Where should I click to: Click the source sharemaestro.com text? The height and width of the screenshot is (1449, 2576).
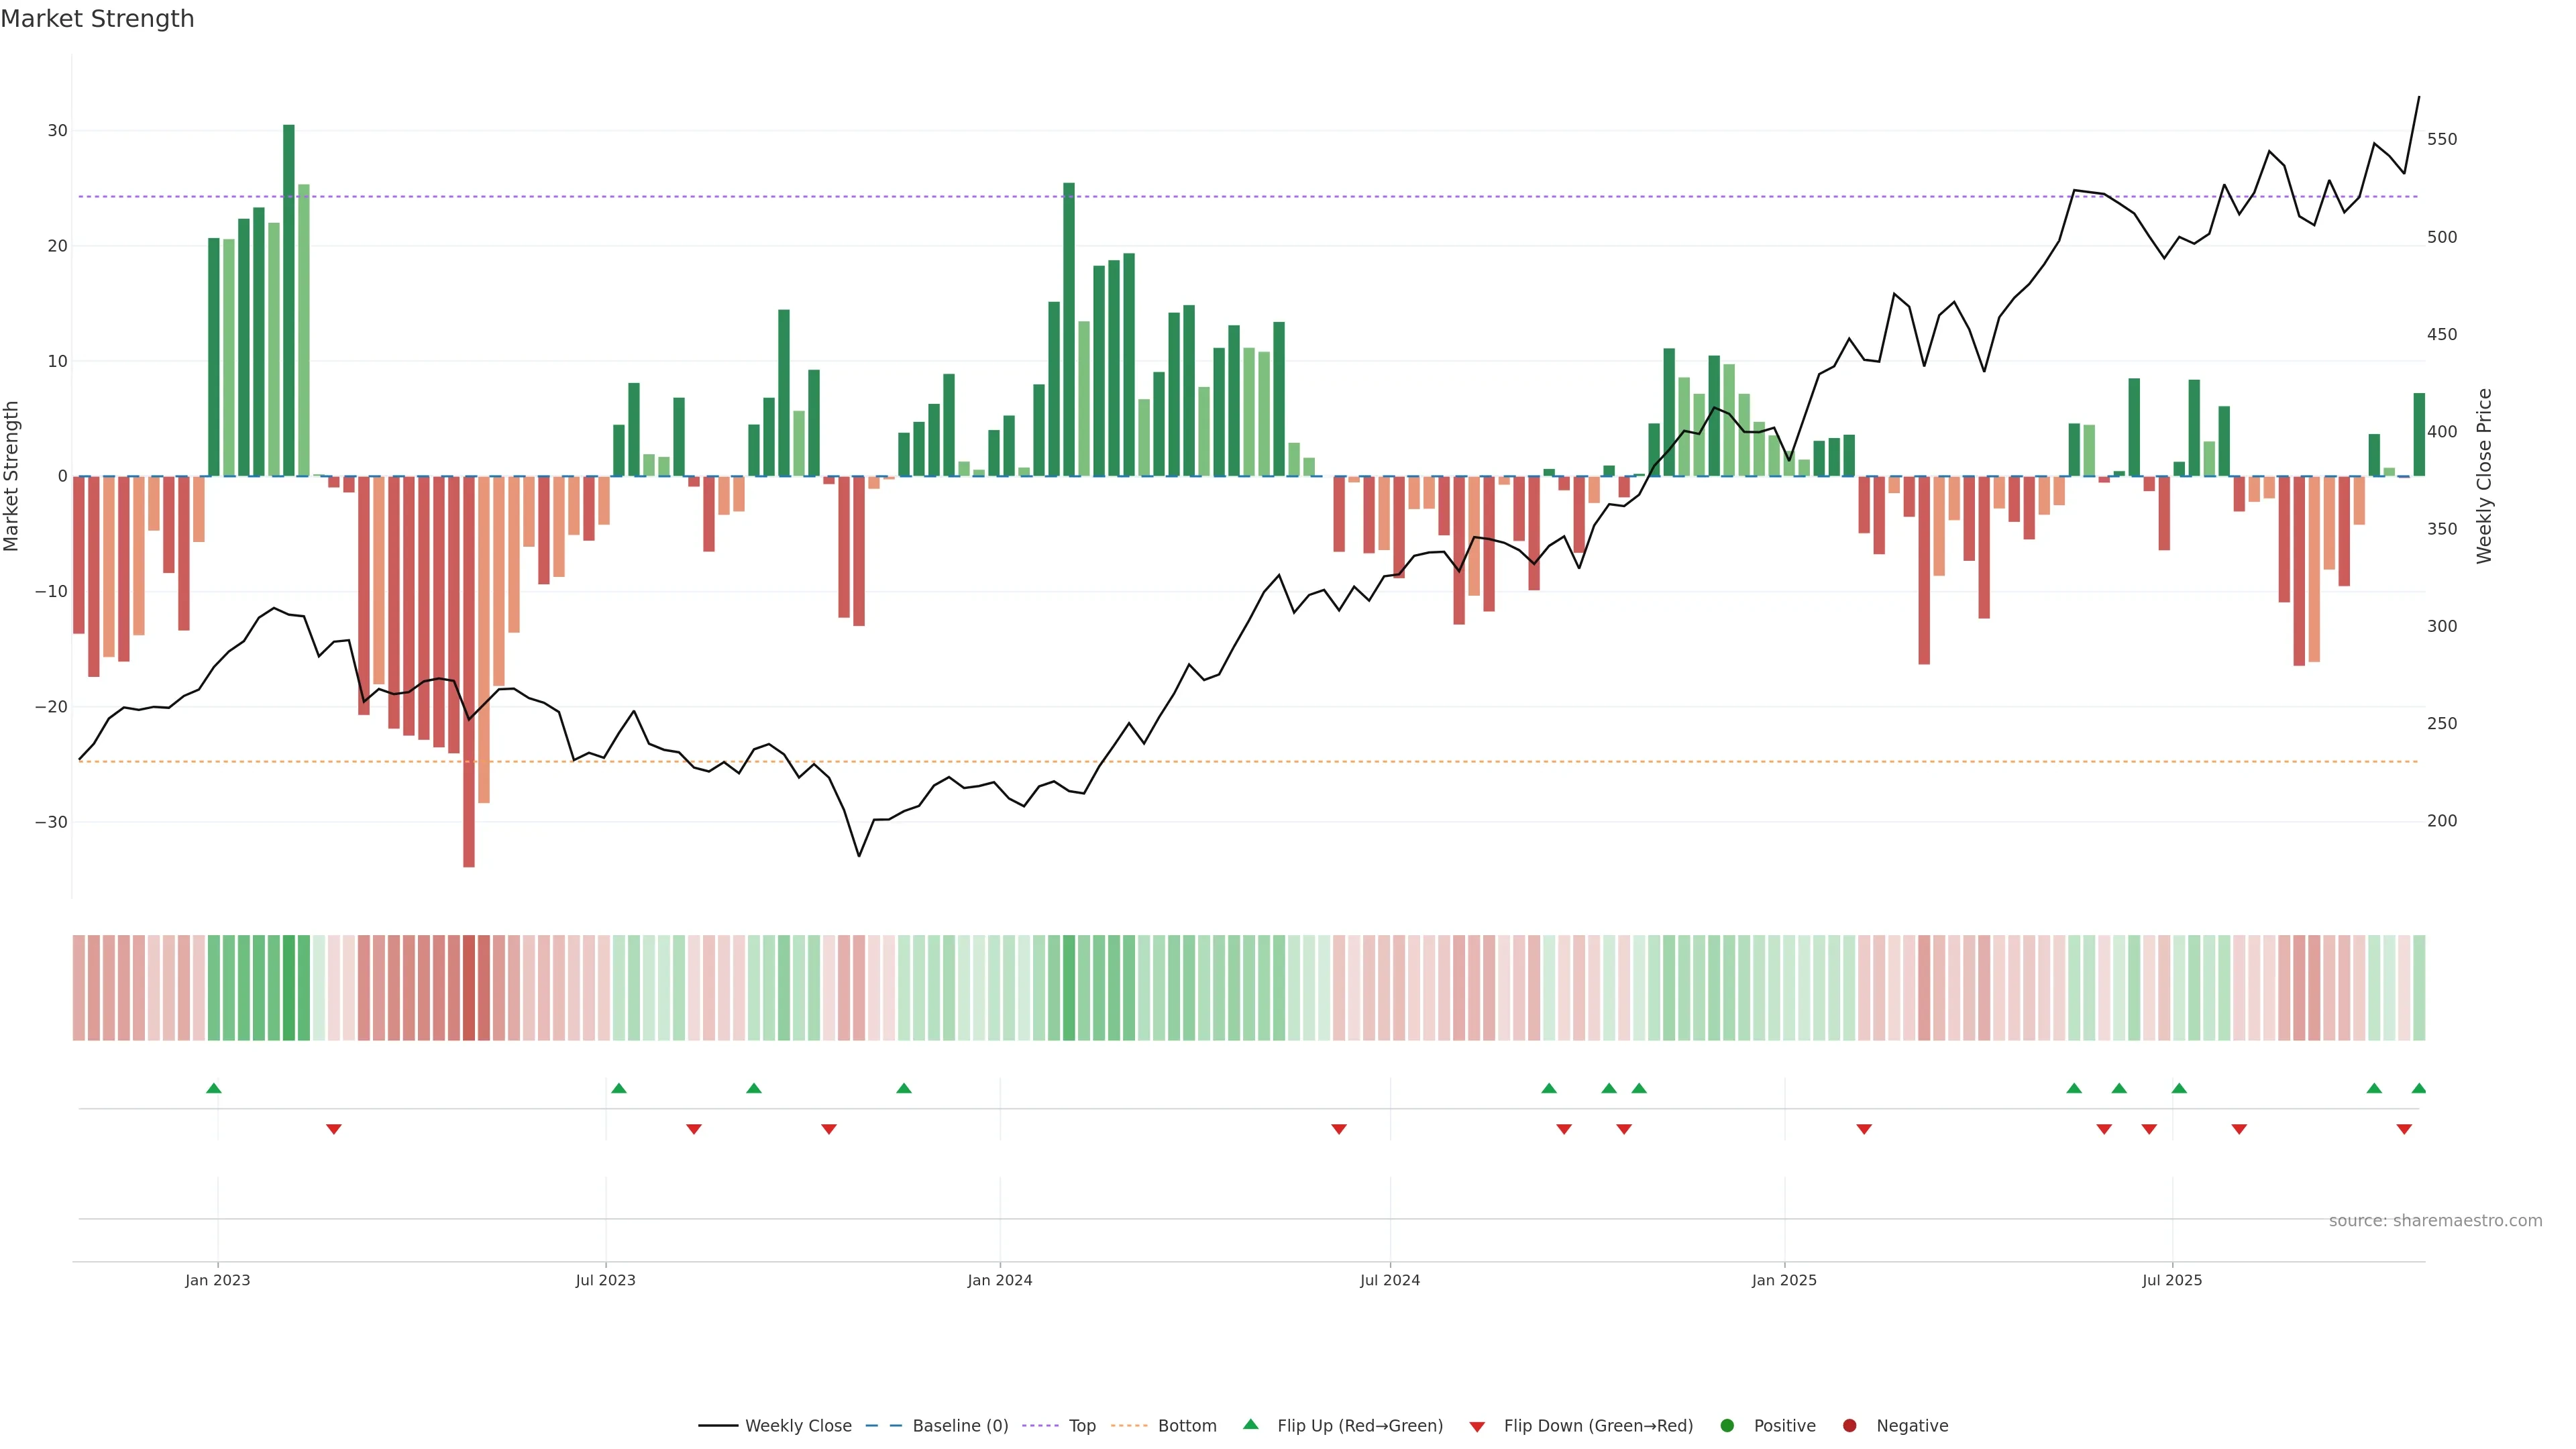tap(2435, 1221)
